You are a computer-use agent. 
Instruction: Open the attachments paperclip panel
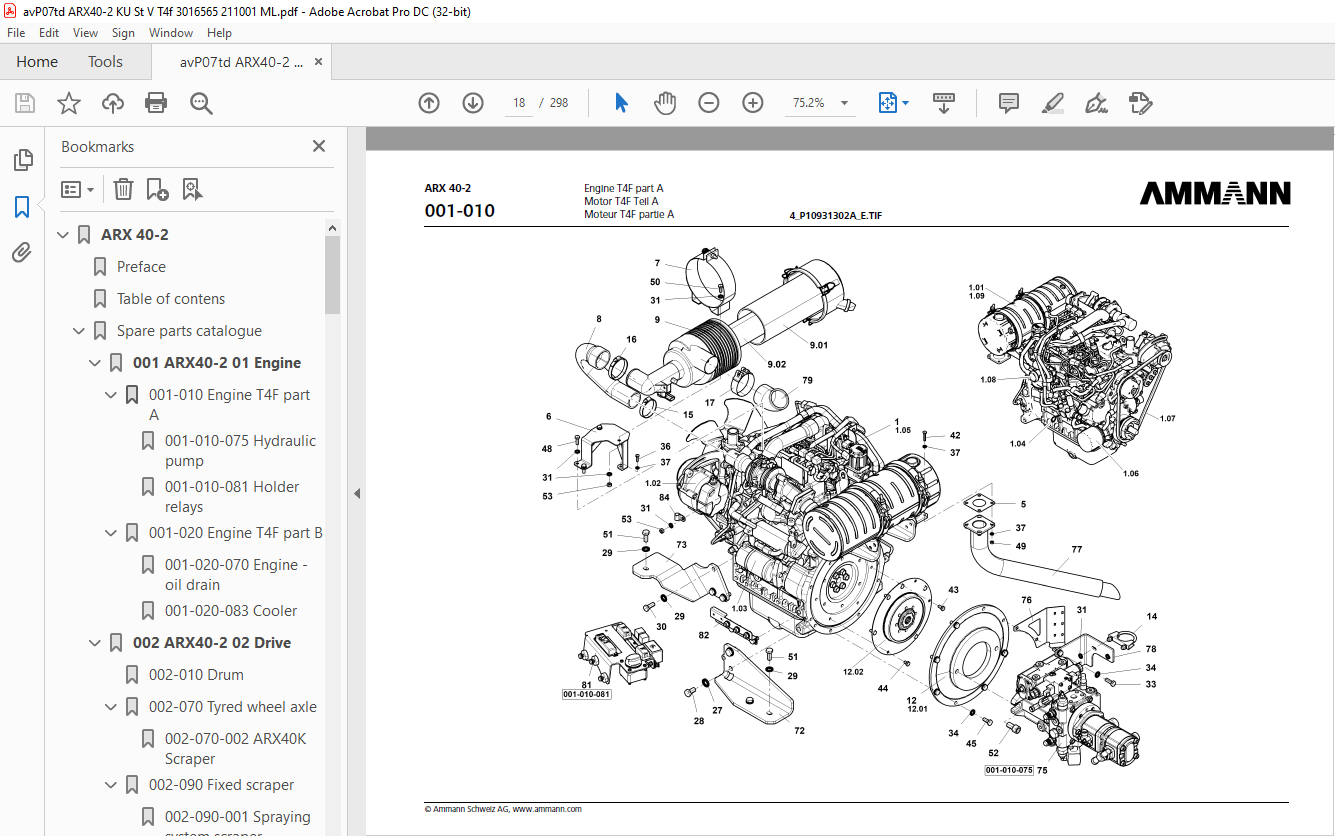pos(22,252)
